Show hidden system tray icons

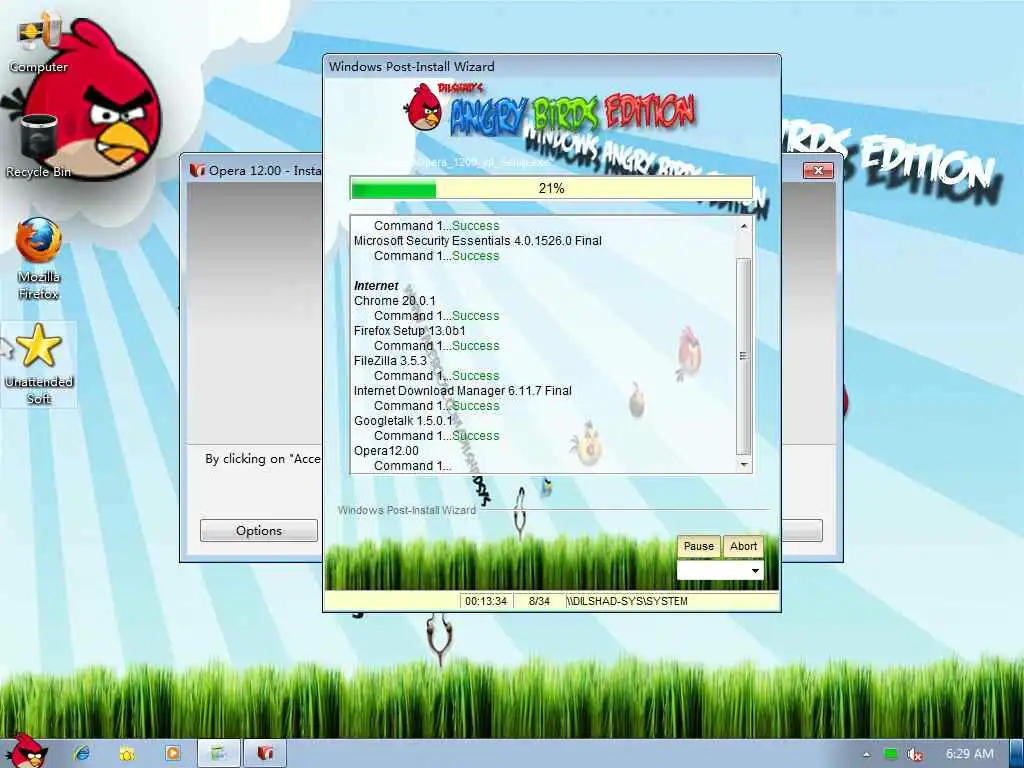tap(867, 755)
